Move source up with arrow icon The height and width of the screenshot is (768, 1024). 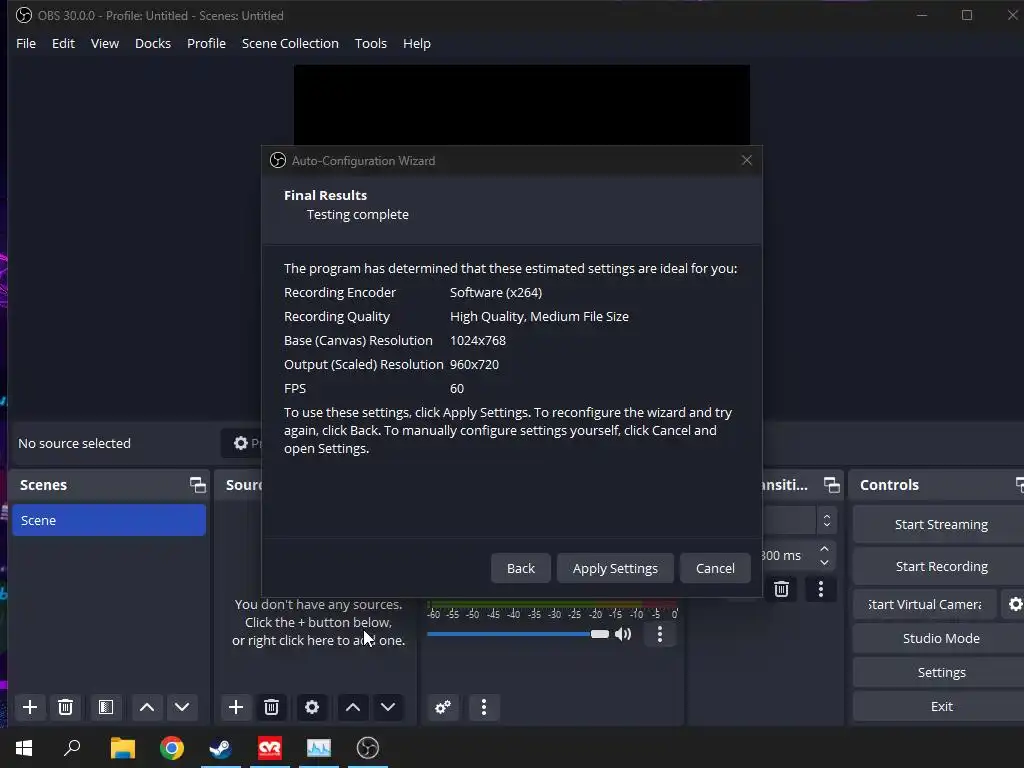click(353, 707)
